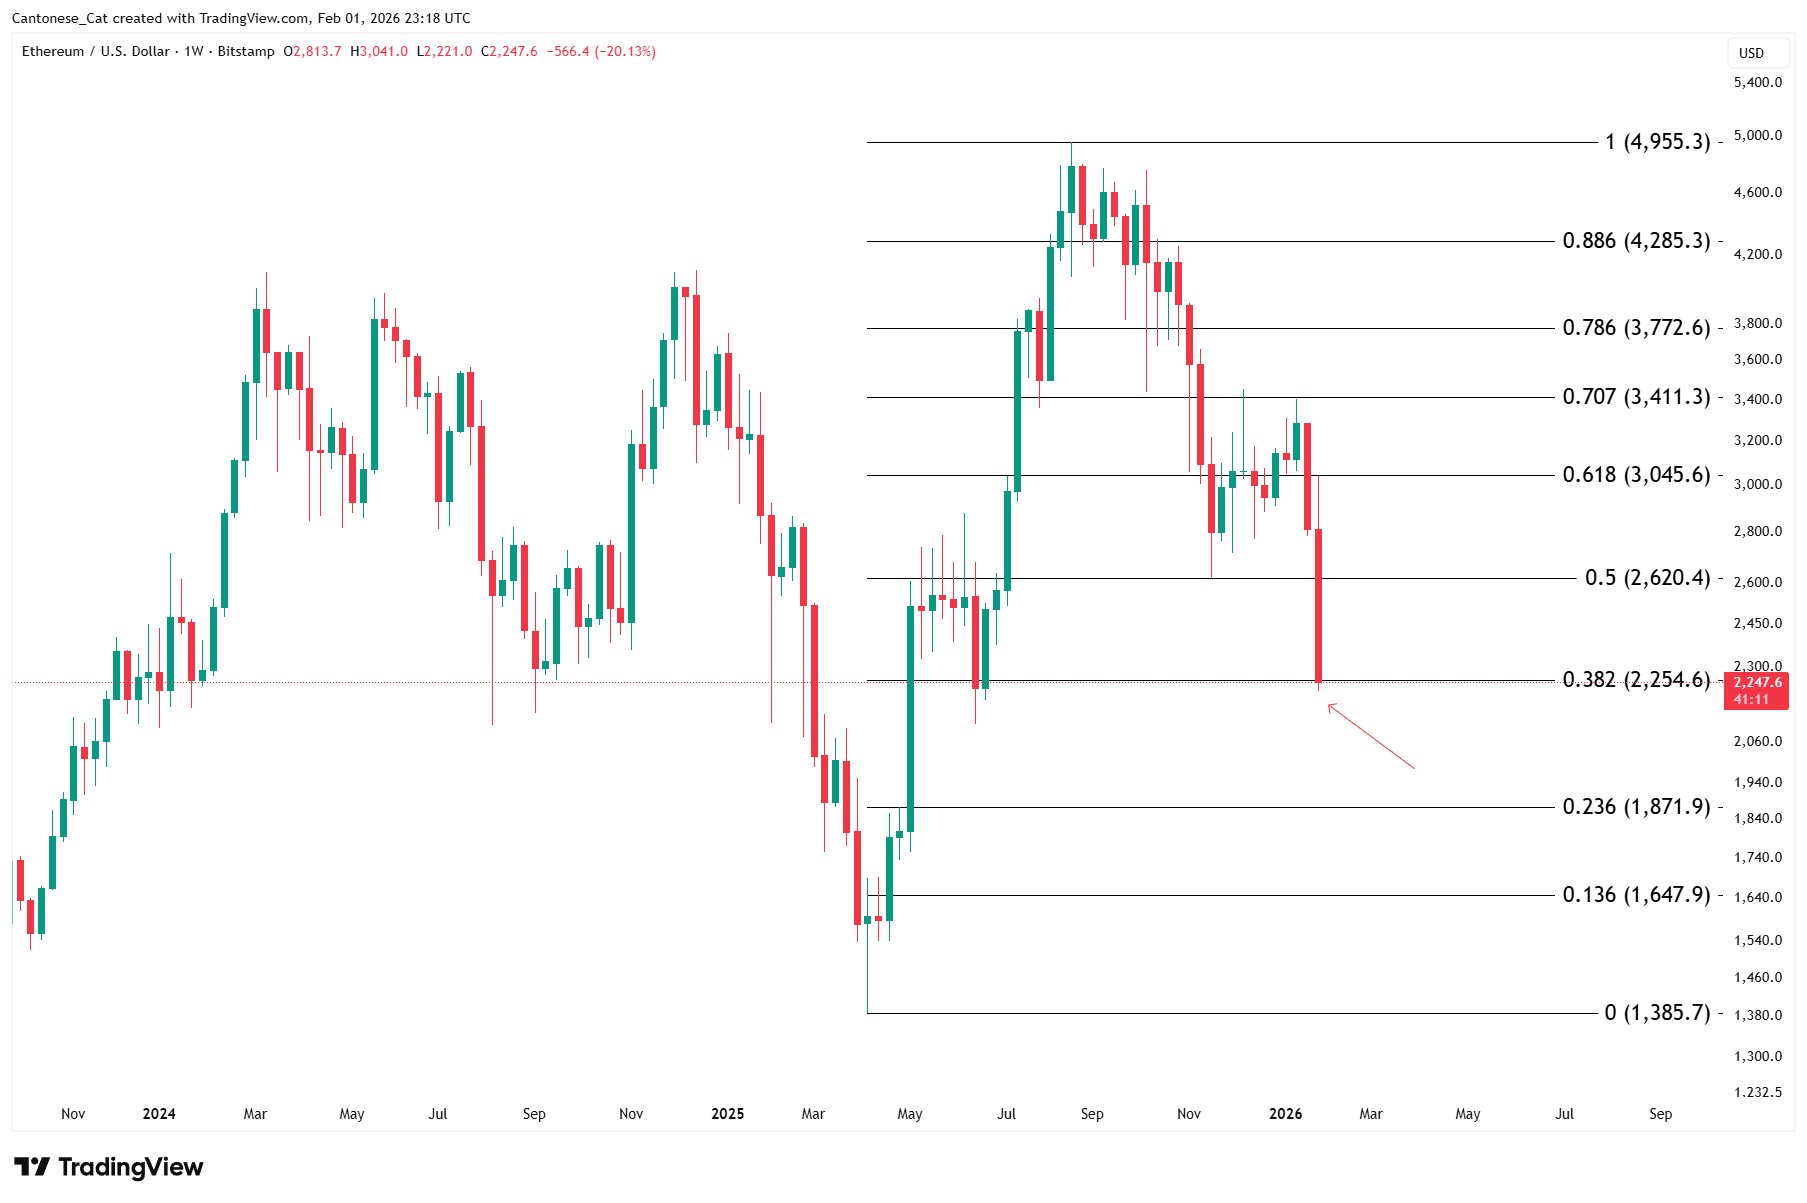Image resolution: width=1807 pixels, height=1203 pixels.
Task: Click the −566.4 (−20.13%) change value
Action: (x=601, y=51)
